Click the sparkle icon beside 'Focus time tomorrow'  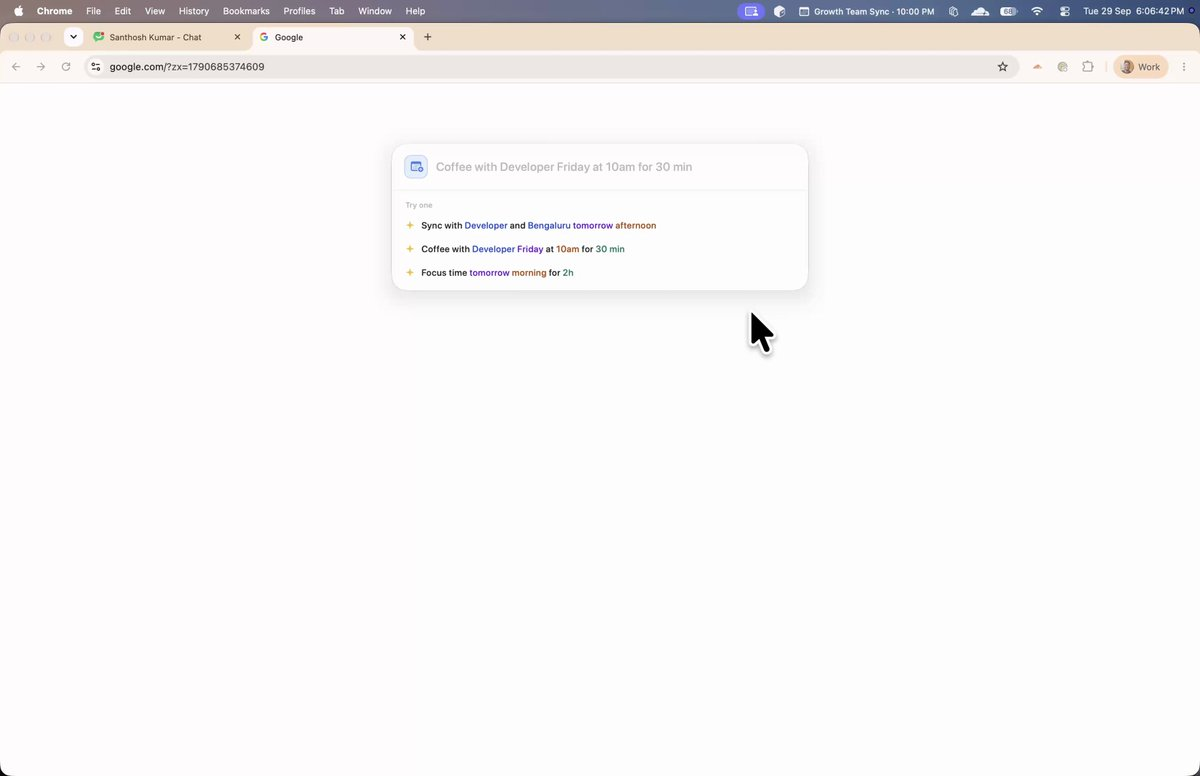point(410,273)
